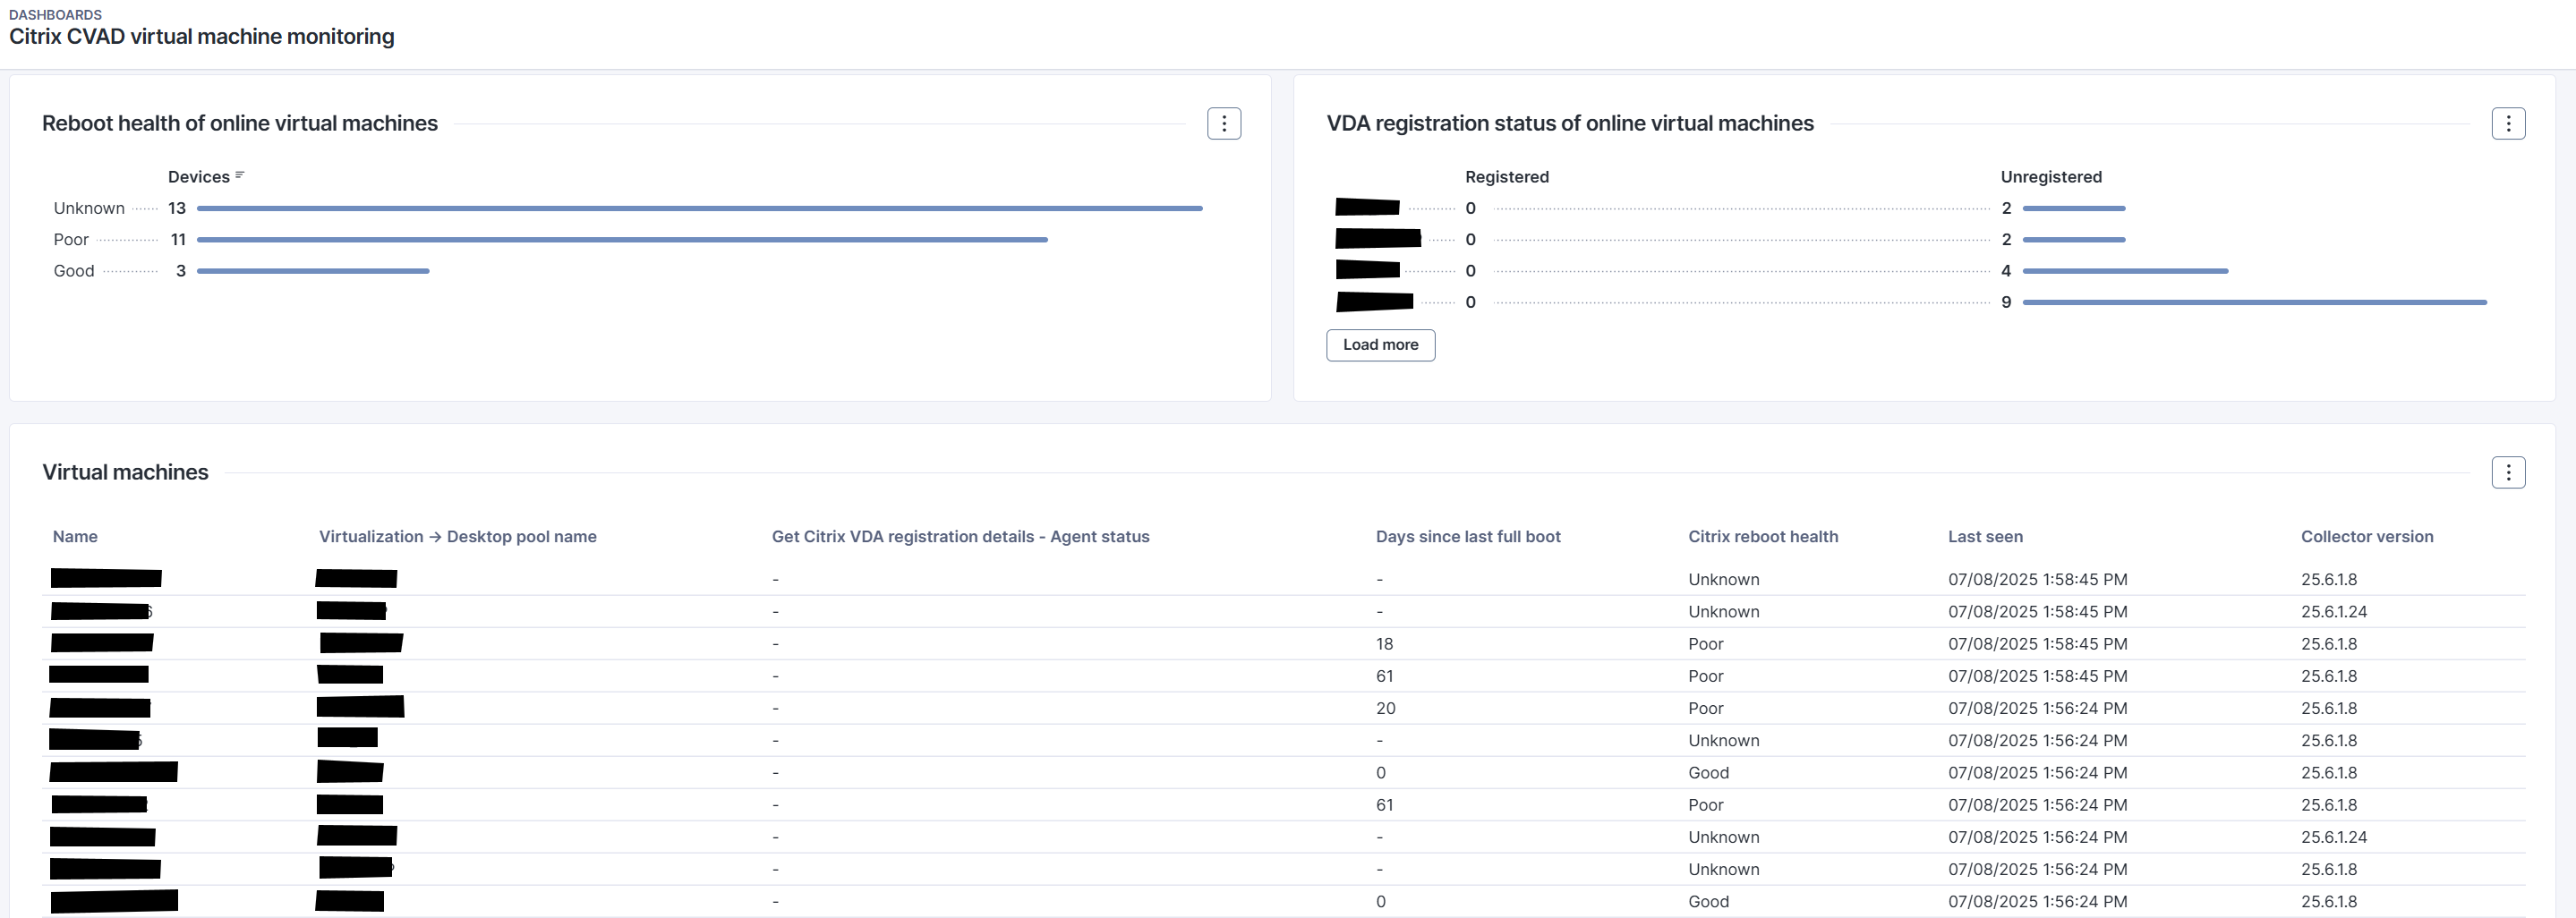Viewport: 2576px width, 918px height.
Task: Open VDA registration status widget options menu
Action: point(2507,123)
